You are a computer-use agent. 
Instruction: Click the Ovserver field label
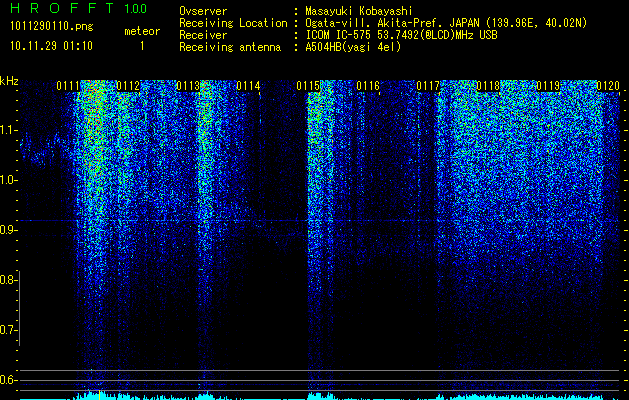pos(203,11)
